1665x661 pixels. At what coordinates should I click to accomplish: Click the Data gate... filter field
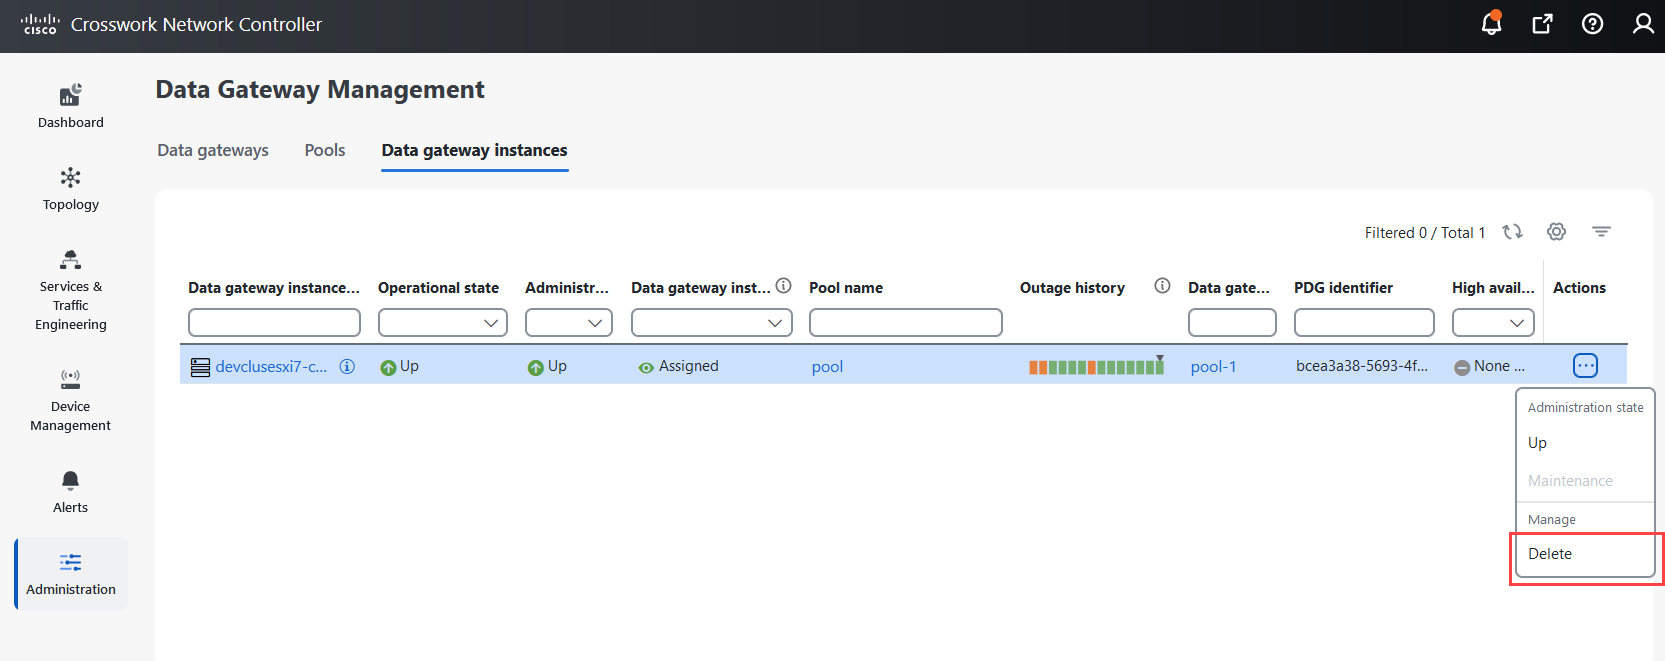pyautogui.click(x=1232, y=323)
